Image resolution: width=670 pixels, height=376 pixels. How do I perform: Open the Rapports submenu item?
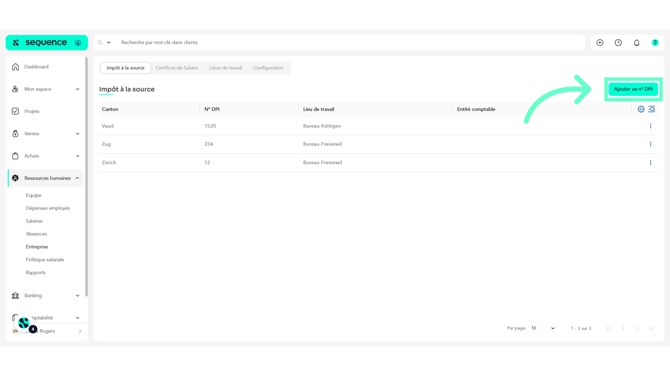point(35,272)
